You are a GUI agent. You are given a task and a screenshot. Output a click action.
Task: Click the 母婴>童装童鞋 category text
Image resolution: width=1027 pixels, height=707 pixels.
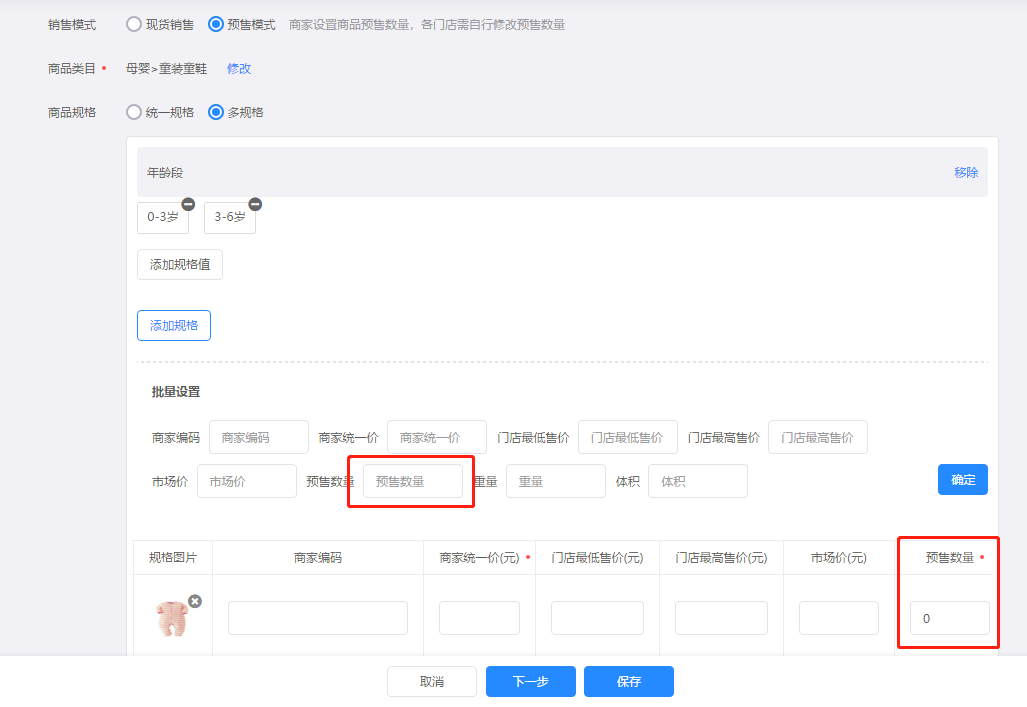pyautogui.click(x=166, y=68)
